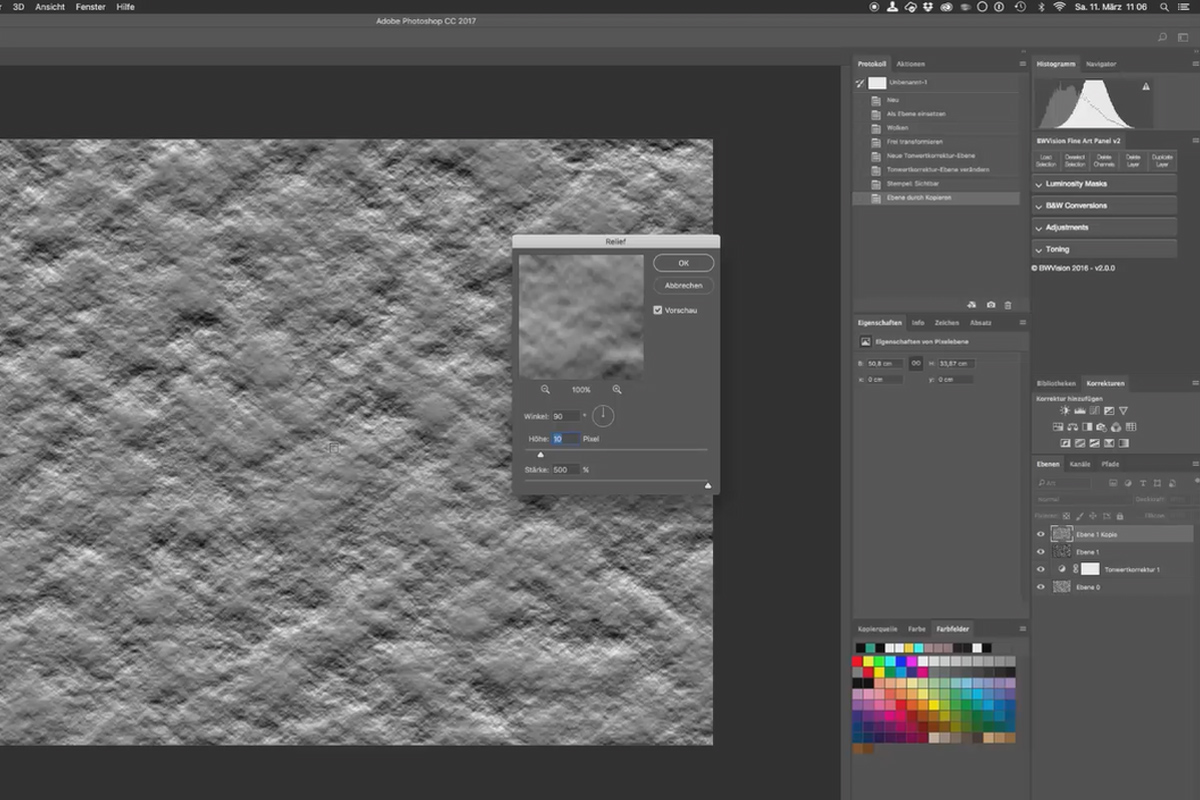This screenshot has height=800, width=1200.
Task: Add an Invert adjustment icon
Action: click(1065, 443)
